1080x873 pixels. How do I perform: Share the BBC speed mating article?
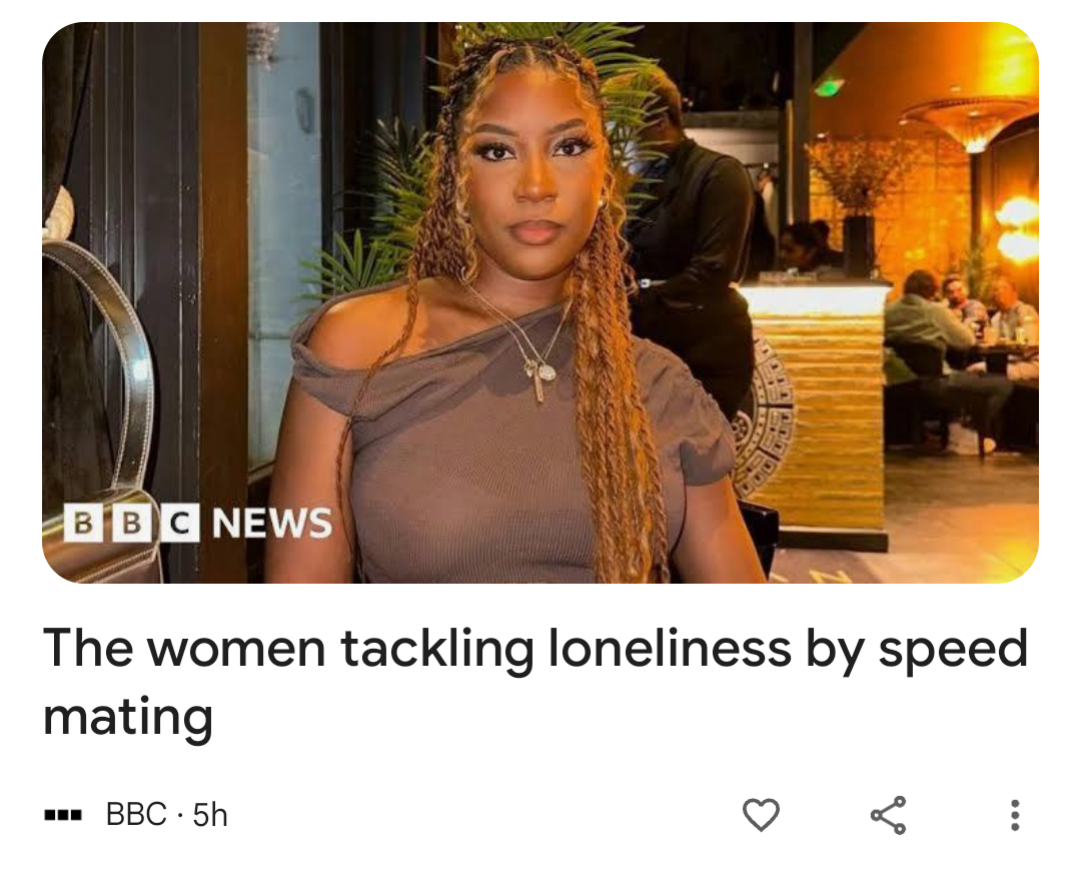tap(888, 815)
